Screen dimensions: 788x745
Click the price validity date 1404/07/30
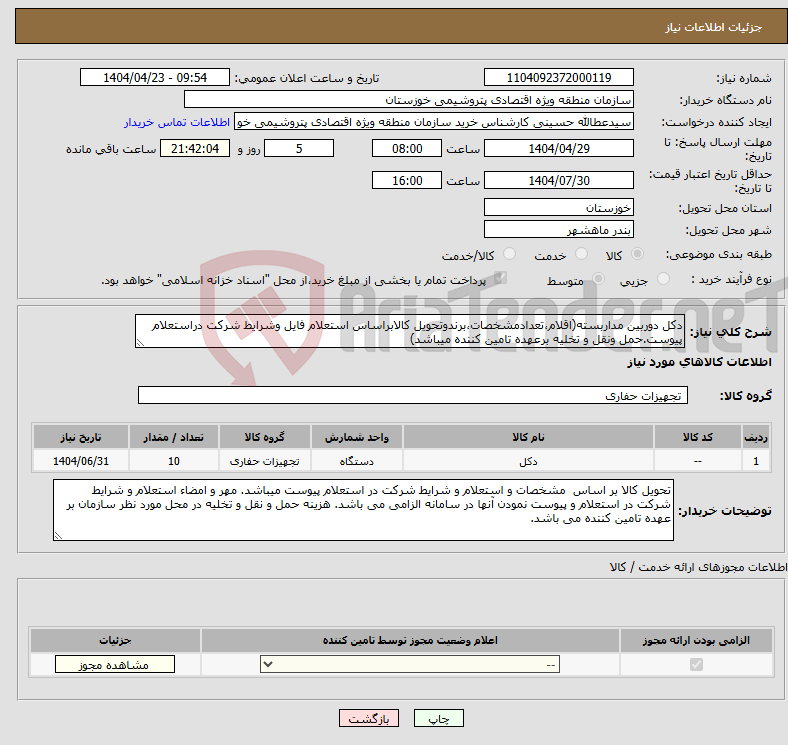tap(558, 180)
